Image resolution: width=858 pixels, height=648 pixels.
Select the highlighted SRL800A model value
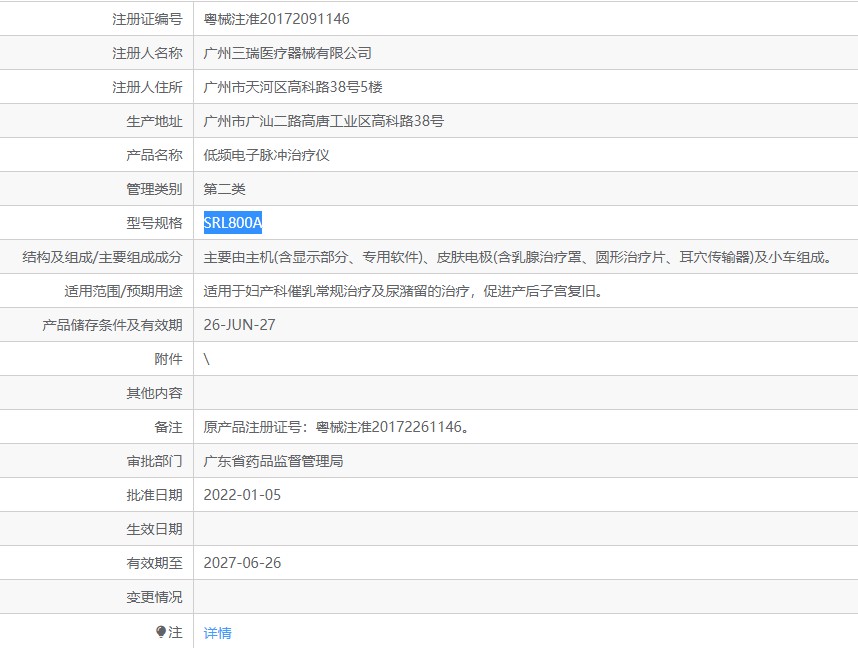pos(233,223)
